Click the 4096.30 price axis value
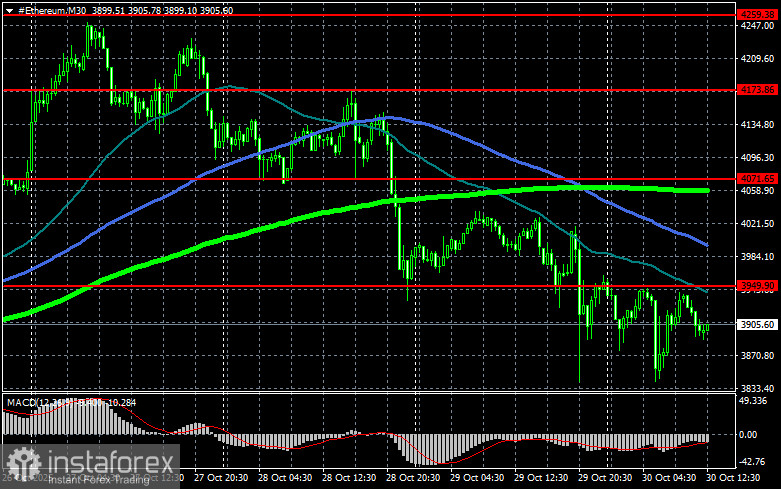 [x=757, y=157]
